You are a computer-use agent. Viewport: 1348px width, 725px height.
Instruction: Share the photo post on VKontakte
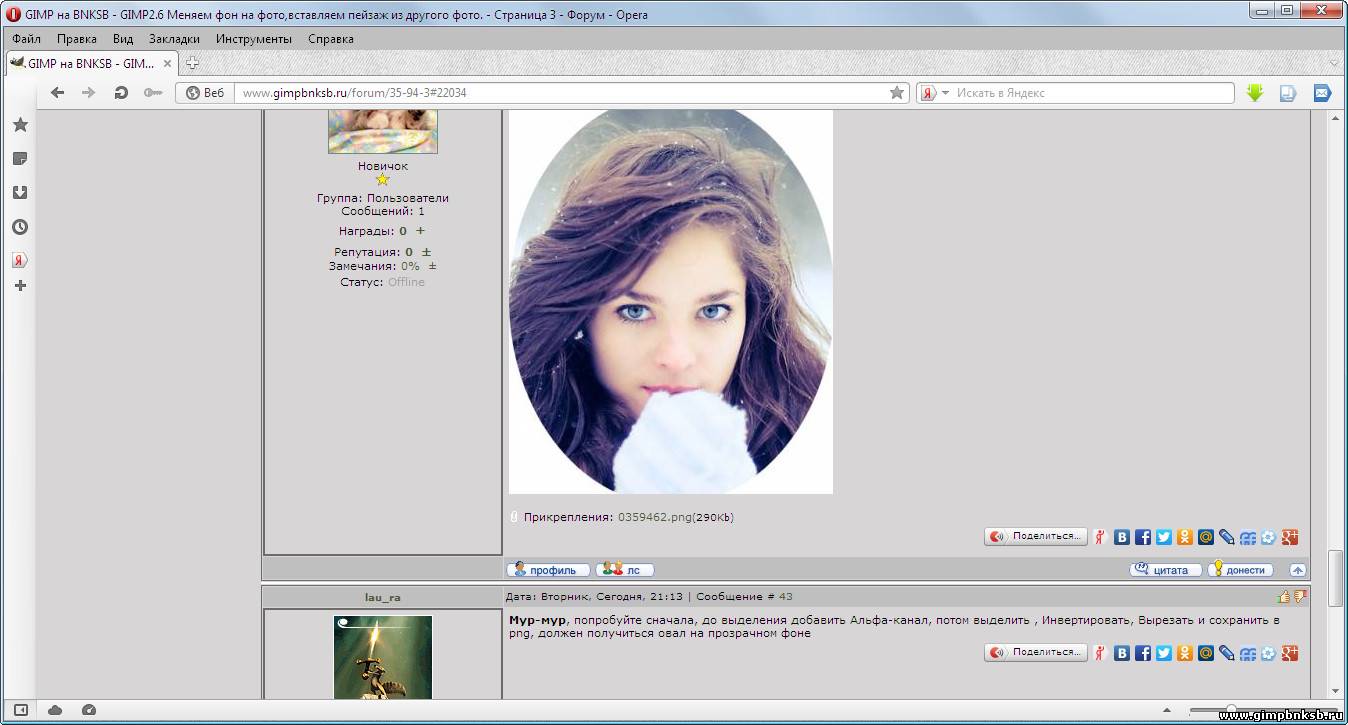pyautogui.click(x=1122, y=537)
